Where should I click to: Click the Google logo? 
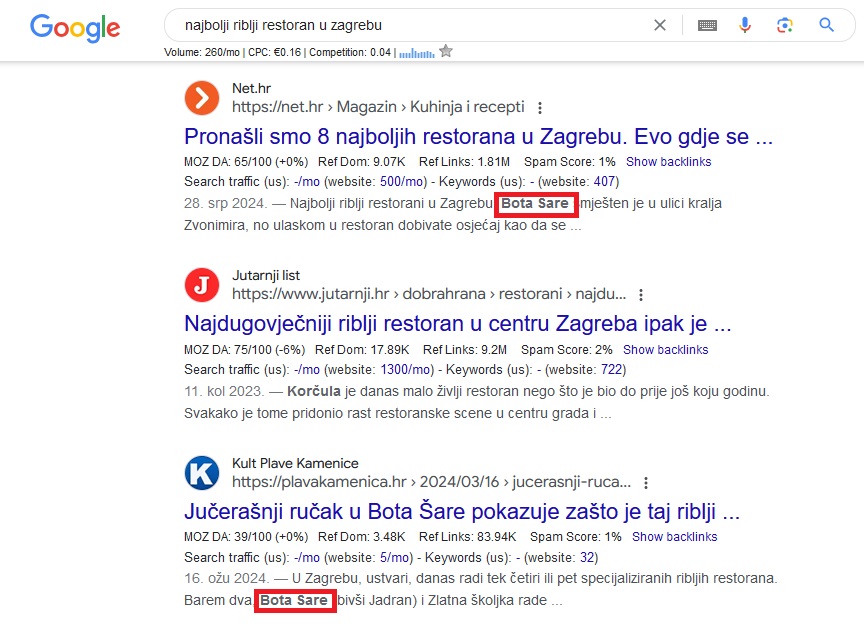pyautogui.click(x=75, y=27)
